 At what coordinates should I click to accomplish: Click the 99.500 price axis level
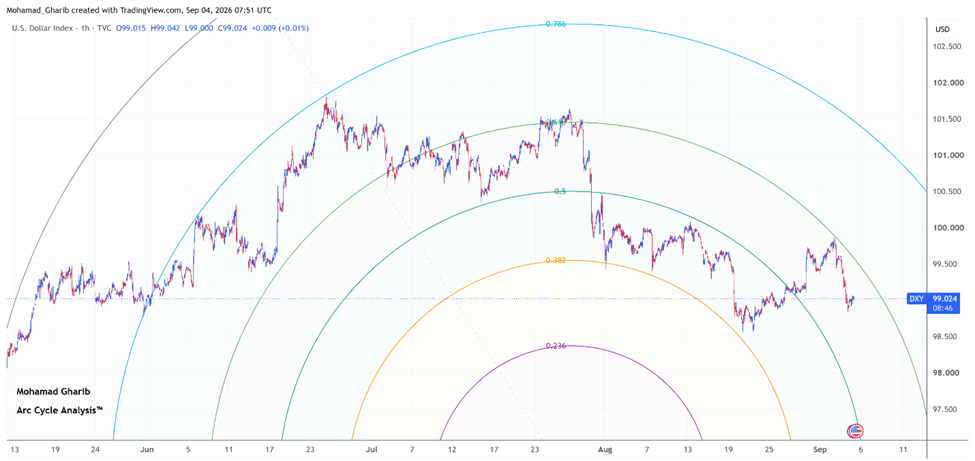[x=946, y=264]
